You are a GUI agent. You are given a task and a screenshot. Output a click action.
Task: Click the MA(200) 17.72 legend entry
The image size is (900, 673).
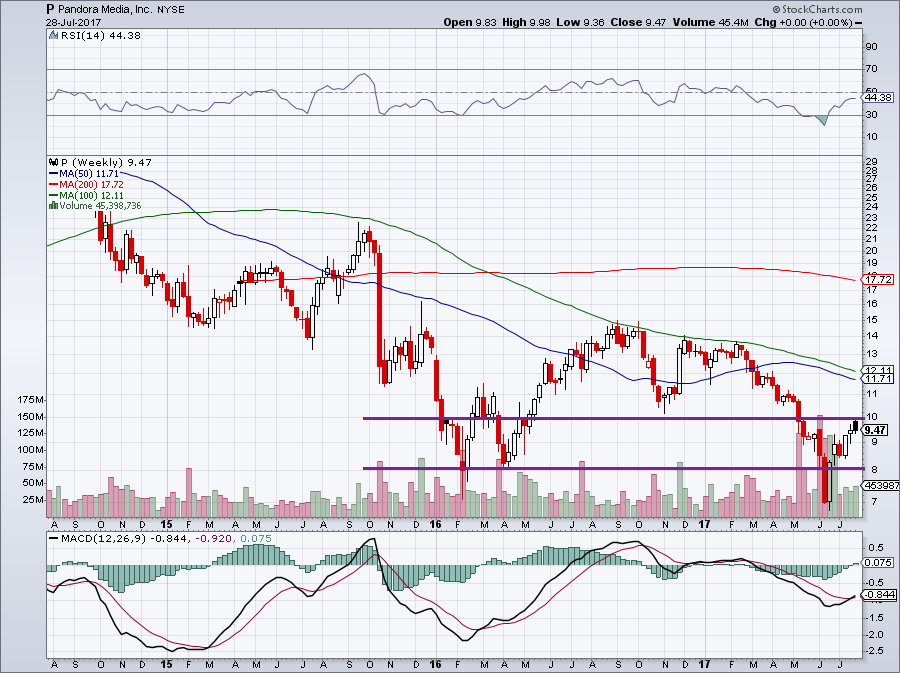(x=91, y=185)
